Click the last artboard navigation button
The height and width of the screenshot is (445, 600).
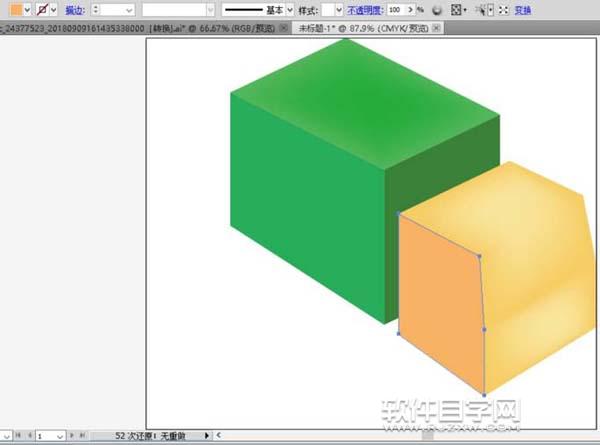tap(82, 435)
